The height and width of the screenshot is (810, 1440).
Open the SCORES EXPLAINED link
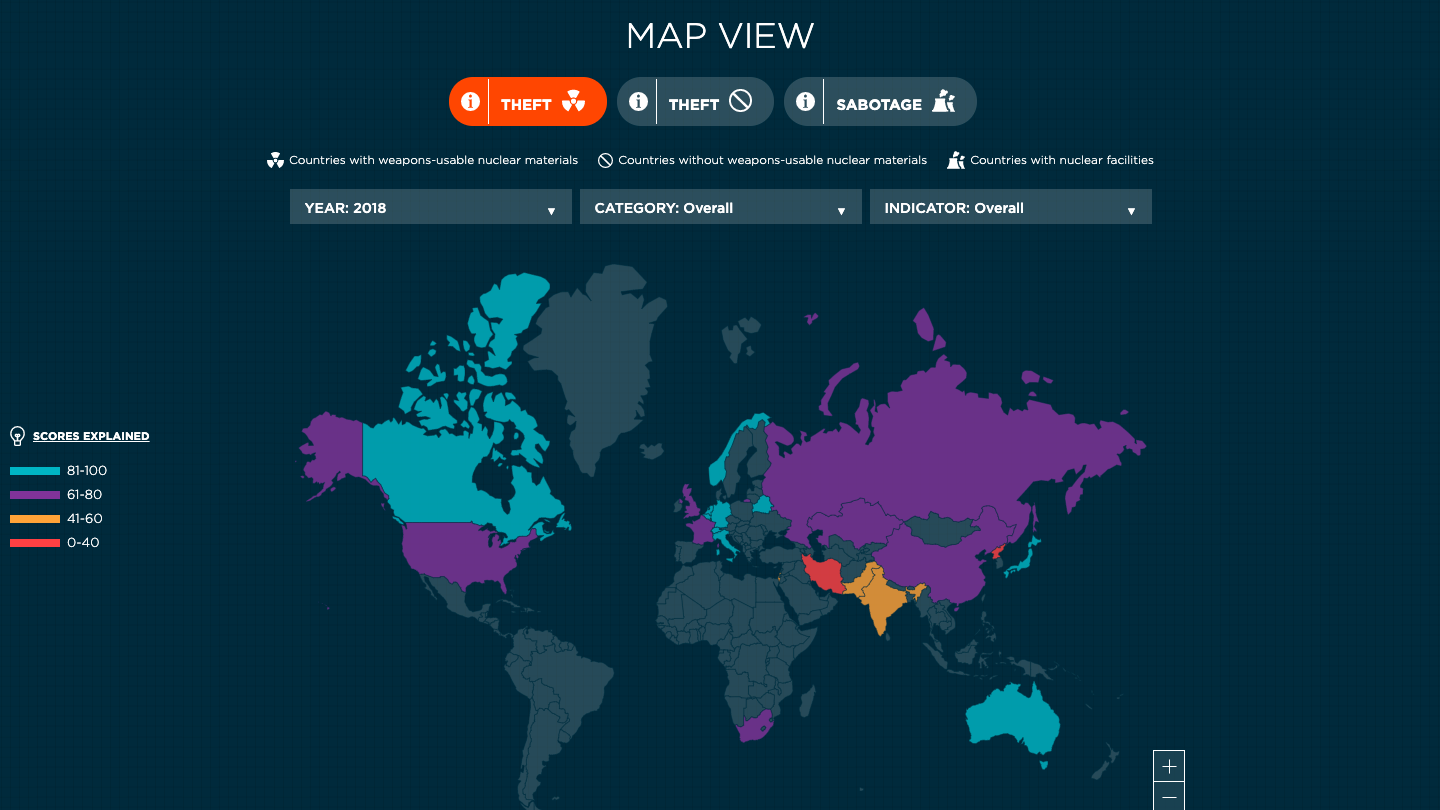(91, 435)
